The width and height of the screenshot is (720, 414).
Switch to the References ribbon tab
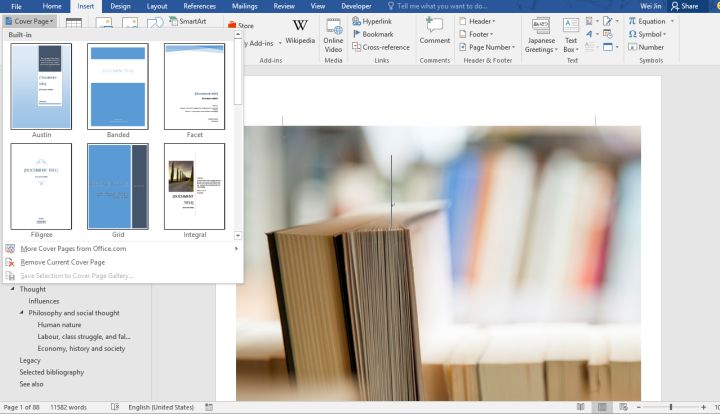tap(199, 6)
